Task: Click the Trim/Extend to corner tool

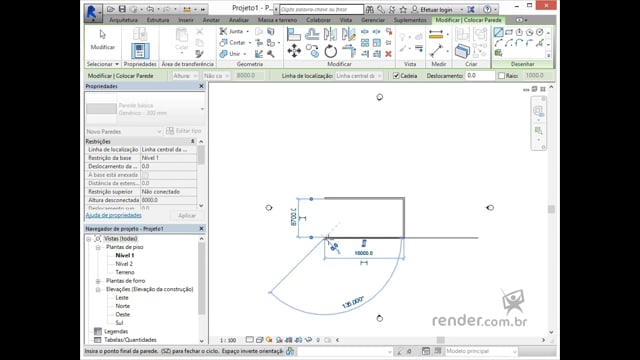Action: pyautogui.click(x=349, y=51)
